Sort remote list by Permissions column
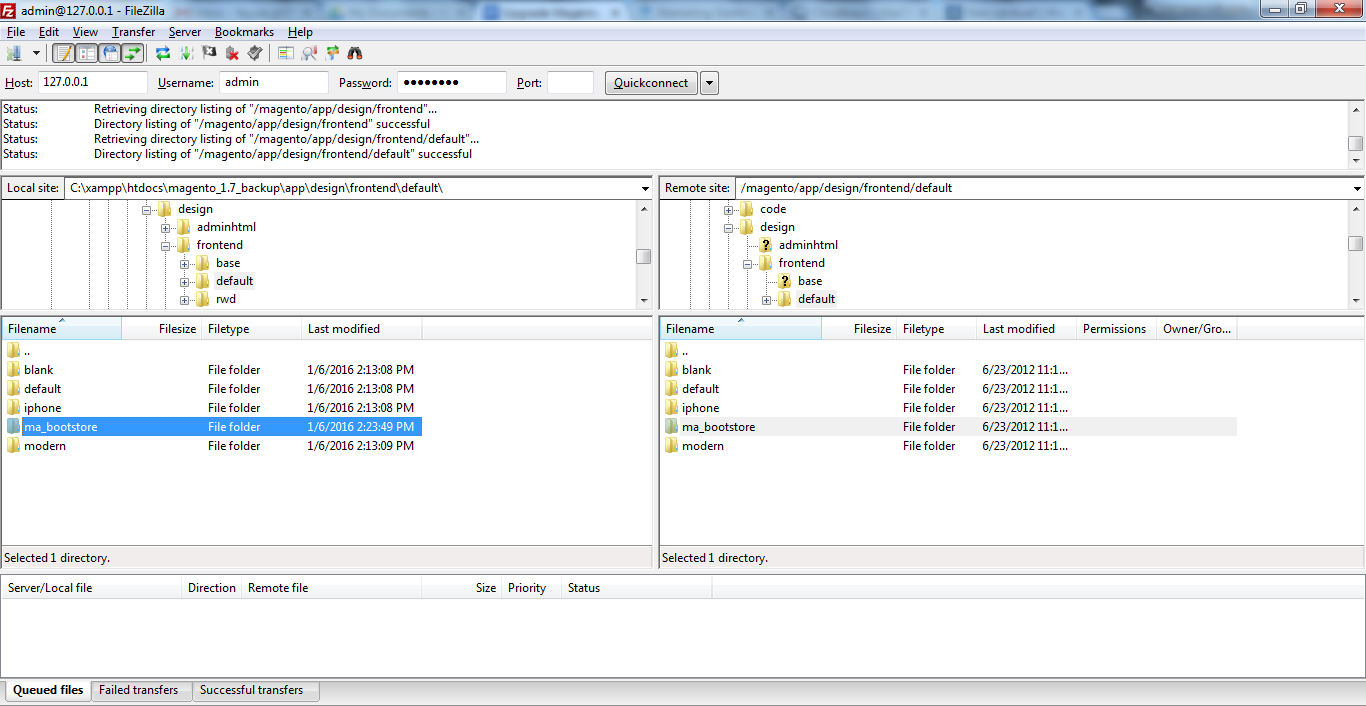This screenshot has width=1366, height=706. click(x=1116, y=329)
